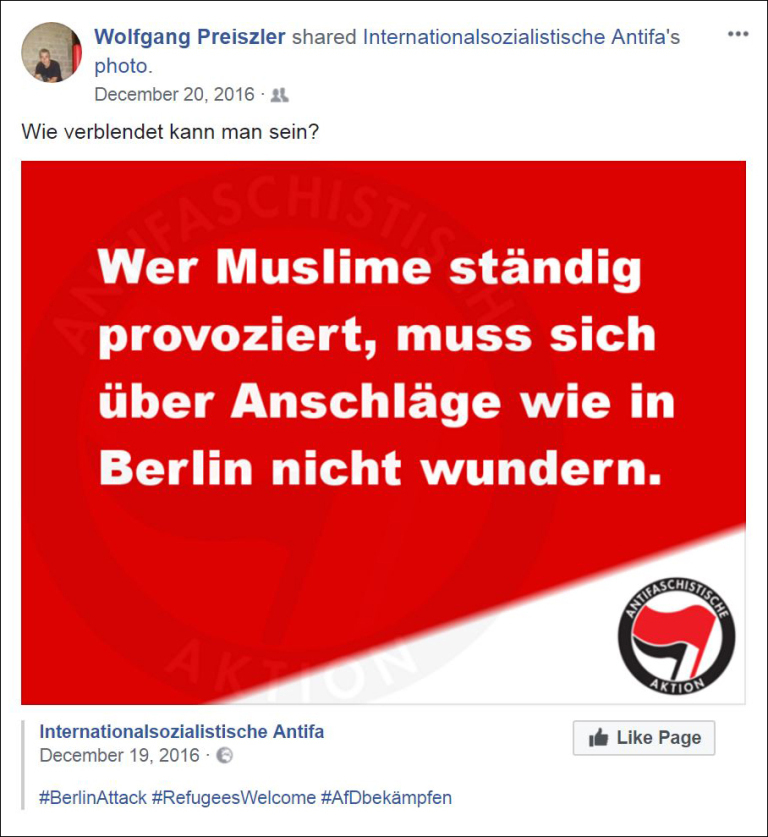
Task: Open the Internationalsozialistische Antifa's link in header
Action: pos(521,37)
